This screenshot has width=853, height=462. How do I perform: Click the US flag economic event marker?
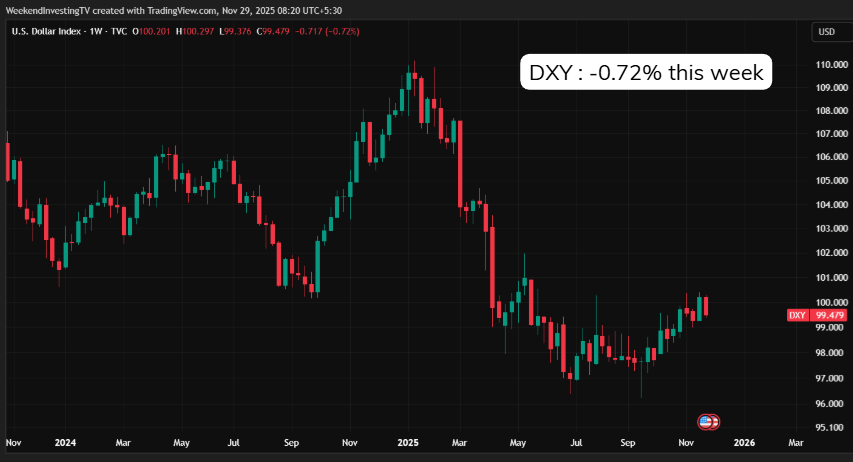coord(707,421)
